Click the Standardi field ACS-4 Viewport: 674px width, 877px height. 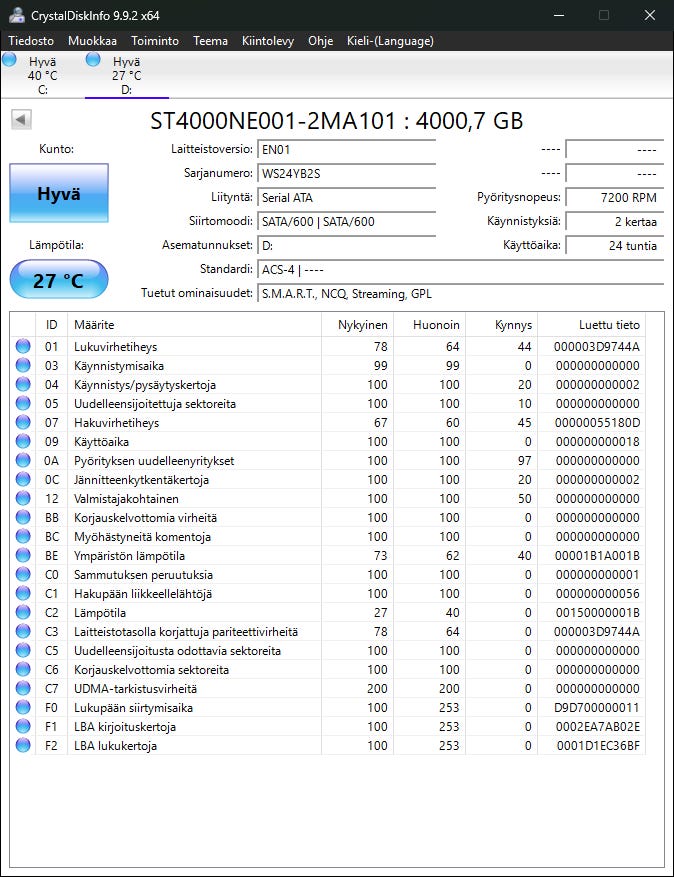(x=460, y=270)
